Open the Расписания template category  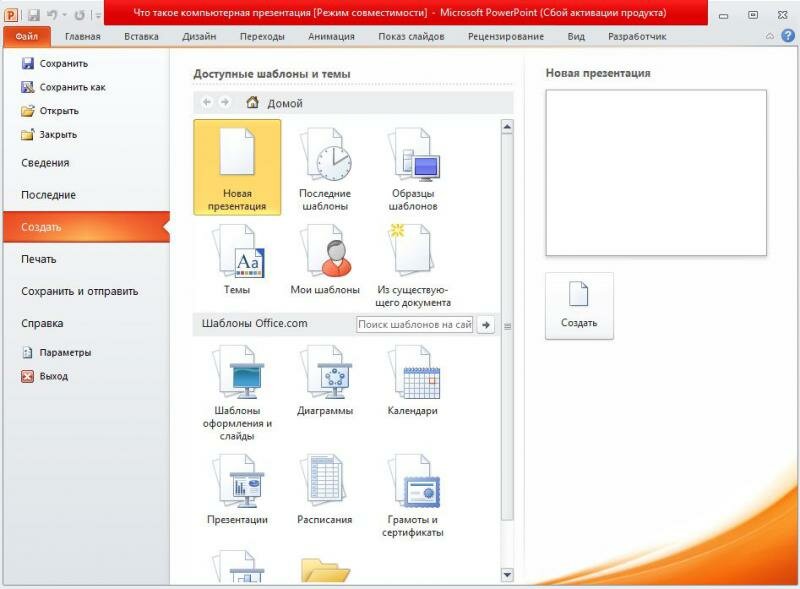(325, 489)
